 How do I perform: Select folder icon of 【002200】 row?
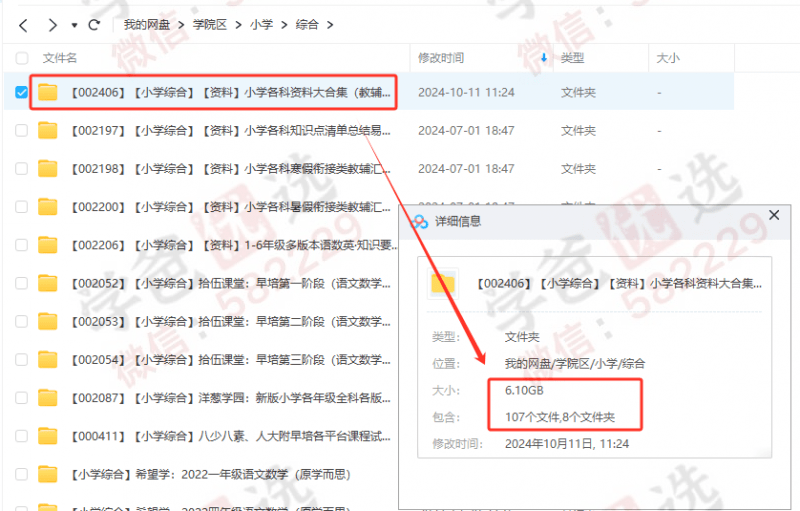pos(47,207)
